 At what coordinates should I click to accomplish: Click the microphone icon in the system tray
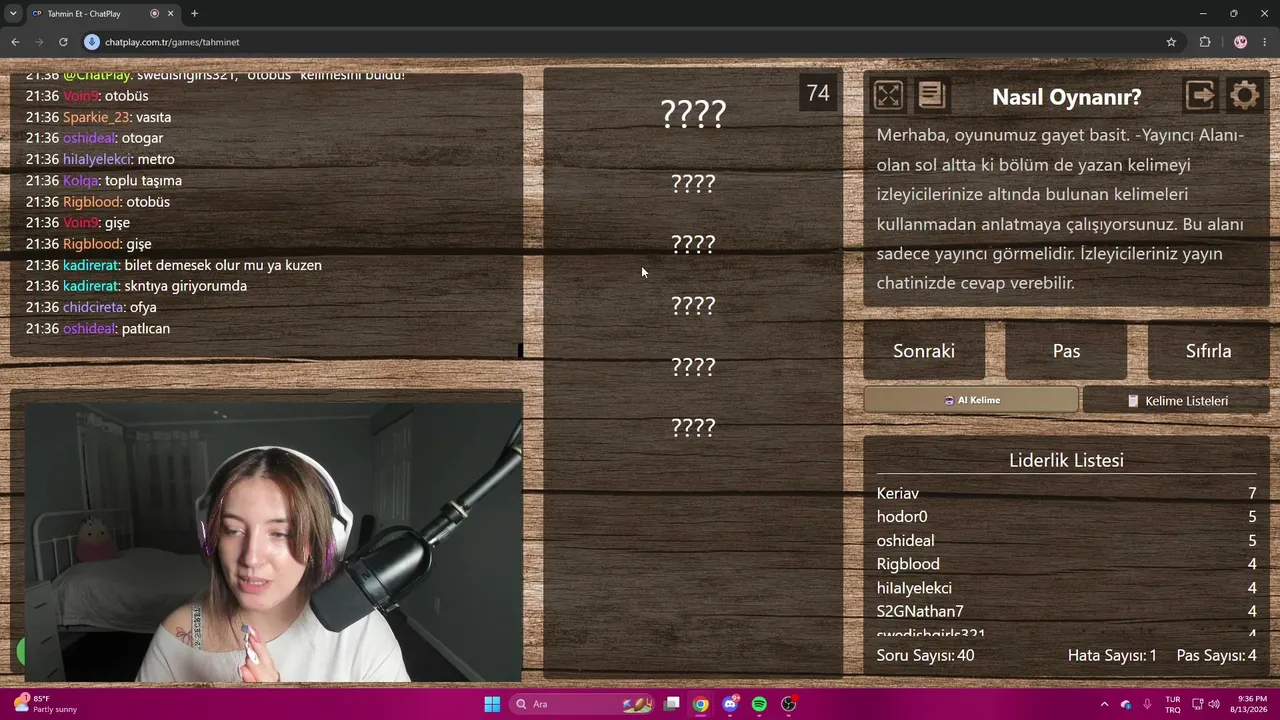coord(1147,704)
